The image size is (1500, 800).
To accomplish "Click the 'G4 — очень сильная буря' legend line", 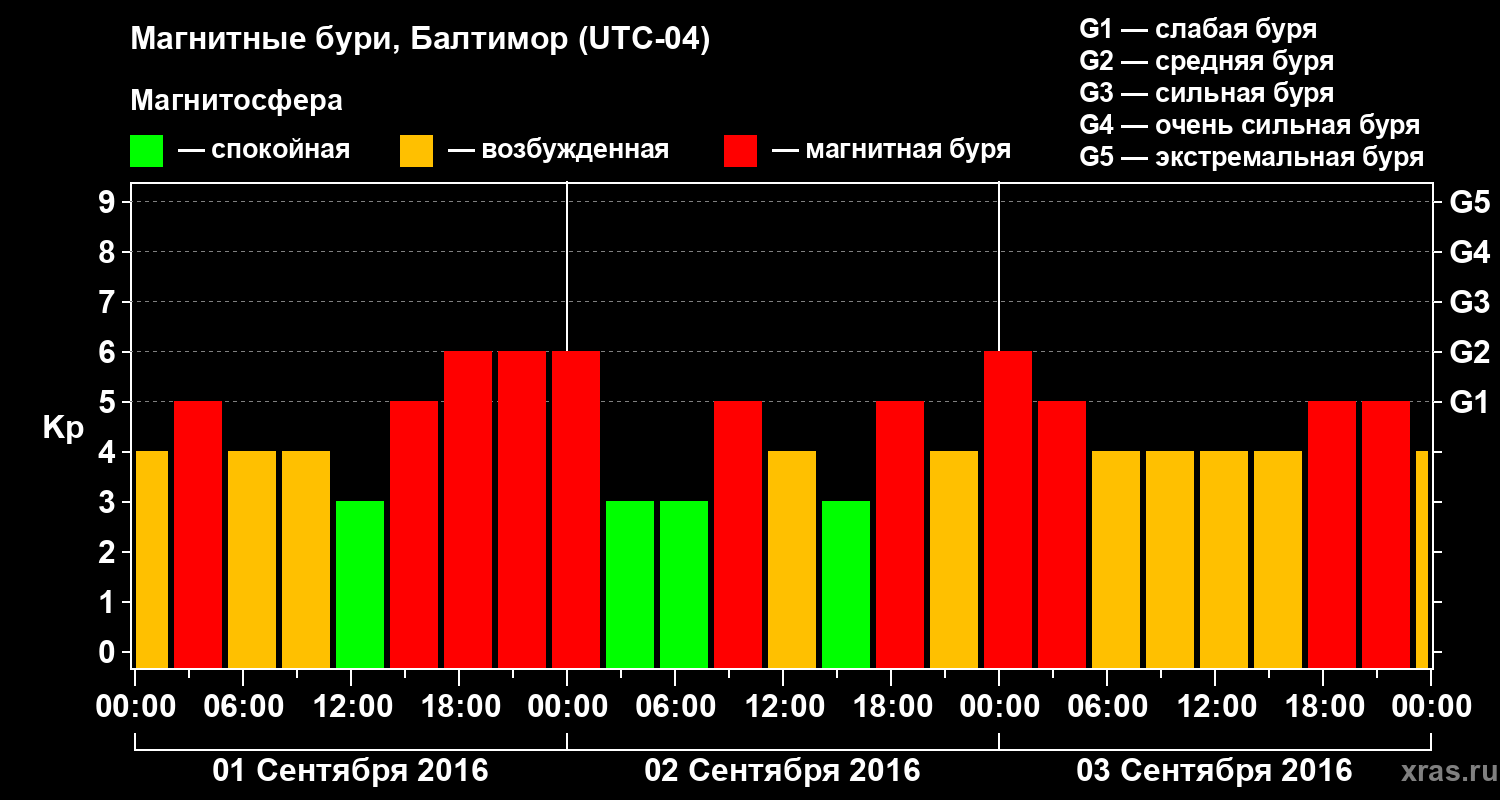I will coord(1250,125).
